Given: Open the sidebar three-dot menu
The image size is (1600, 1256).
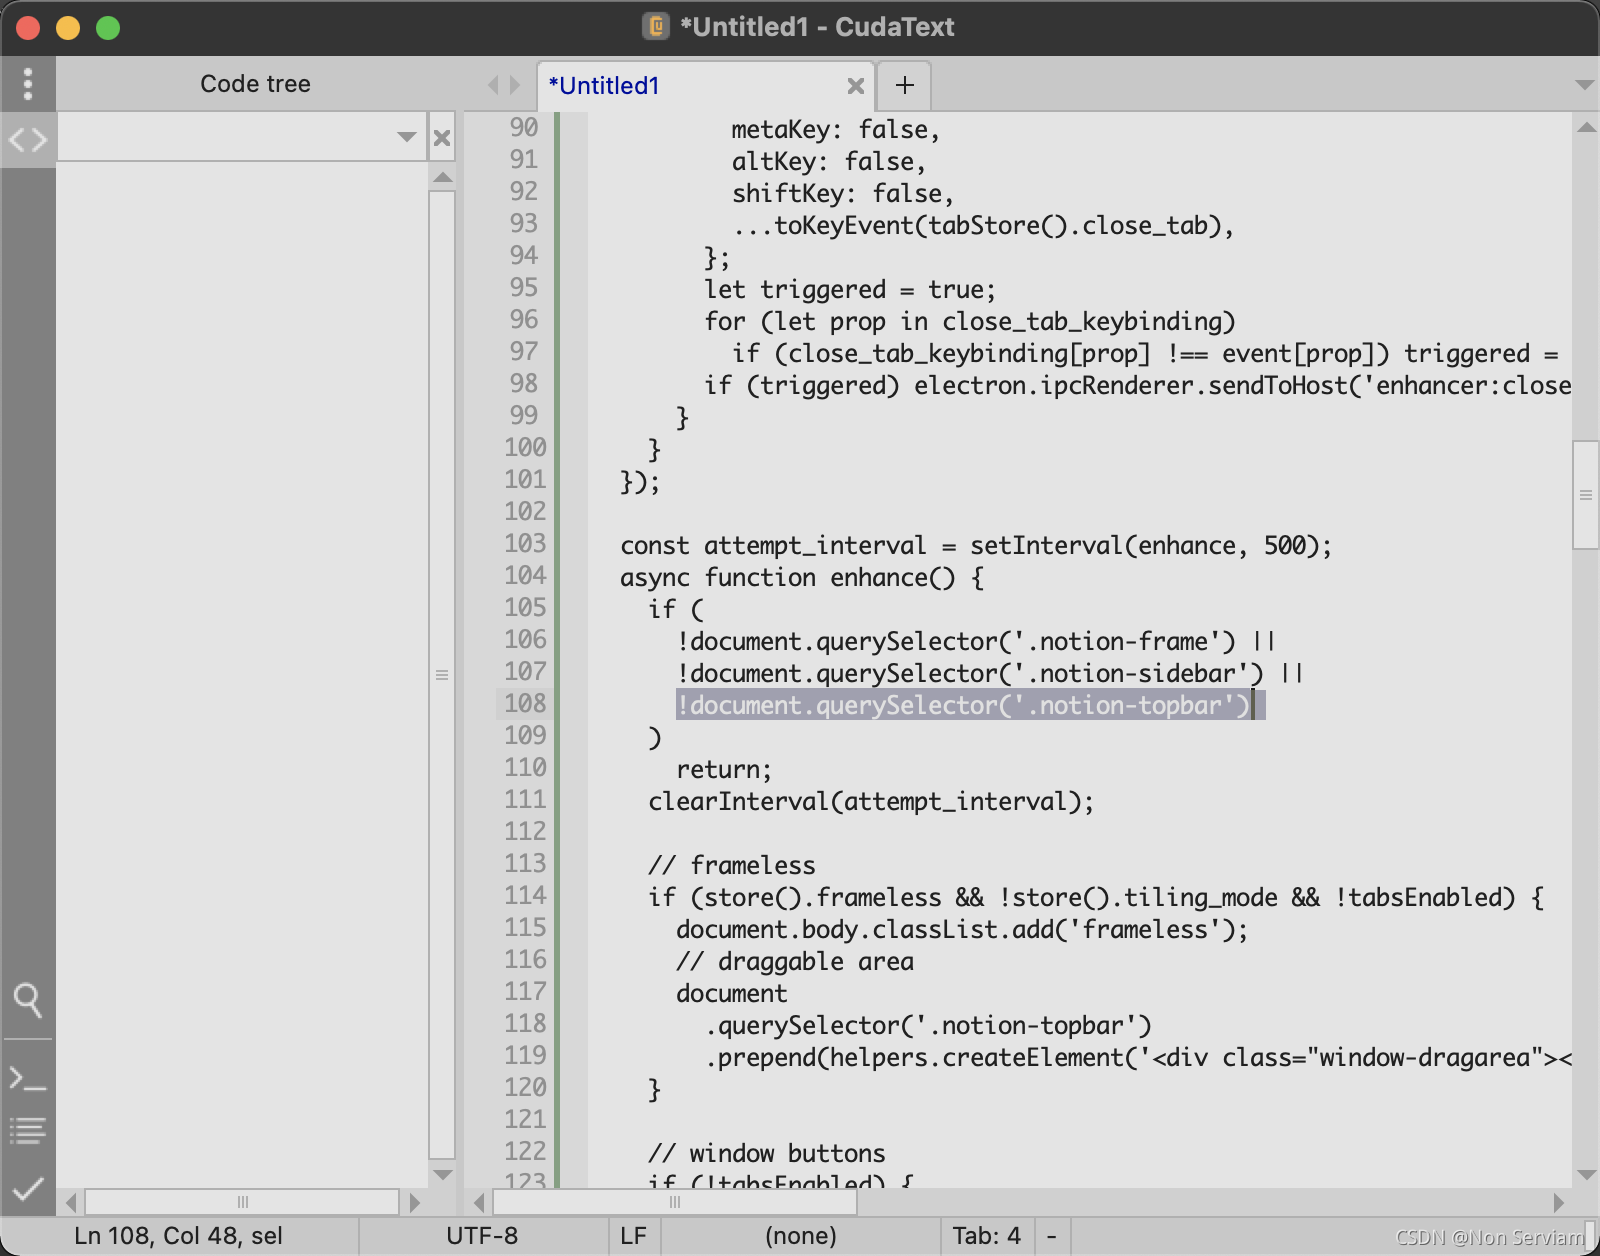Looking at the screenshot, I should (x=28, y=84).
